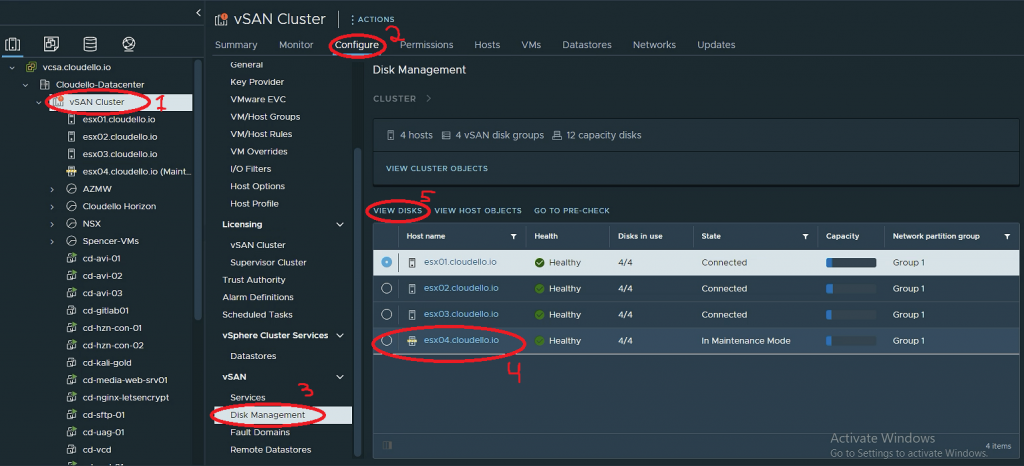Screen dimensions: 1024x466
Task: Click the AZMW resource pool icon
Action: pos(72,189)
